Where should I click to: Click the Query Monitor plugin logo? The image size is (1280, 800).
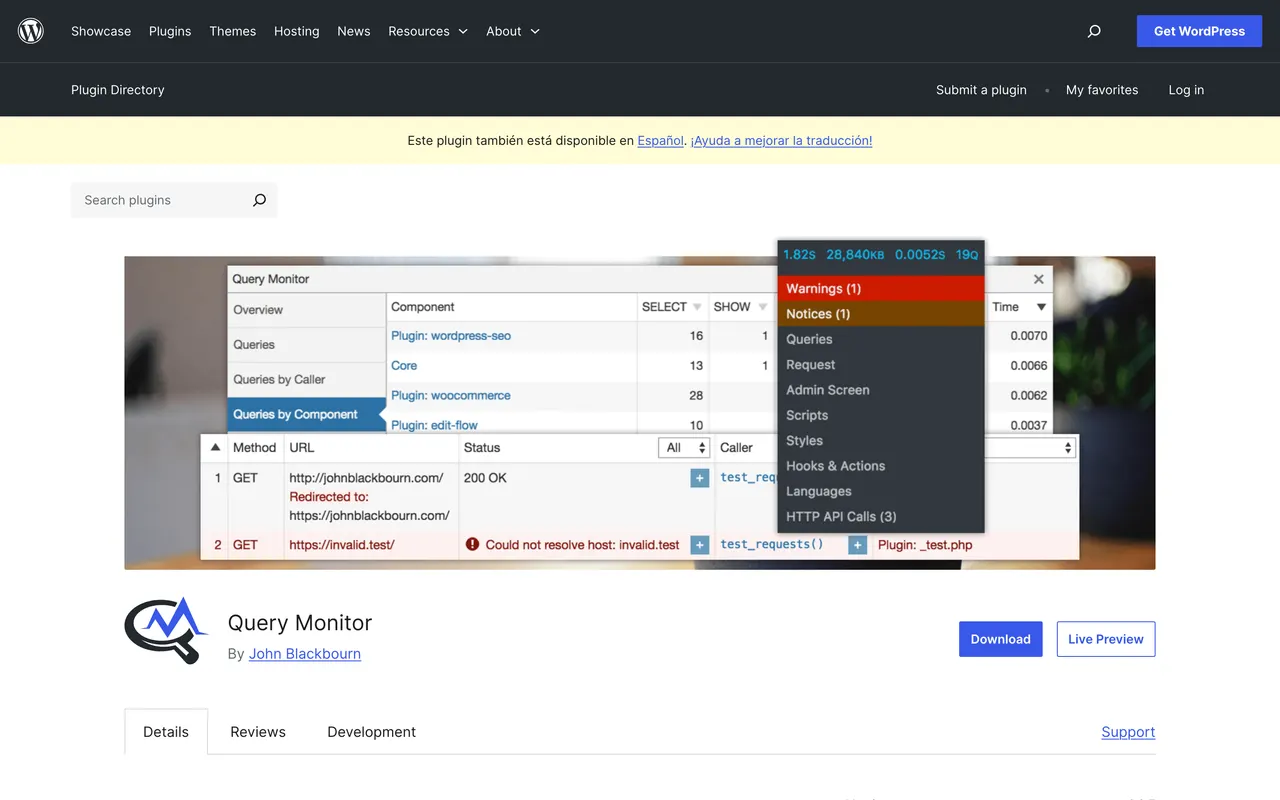[166, 631]
